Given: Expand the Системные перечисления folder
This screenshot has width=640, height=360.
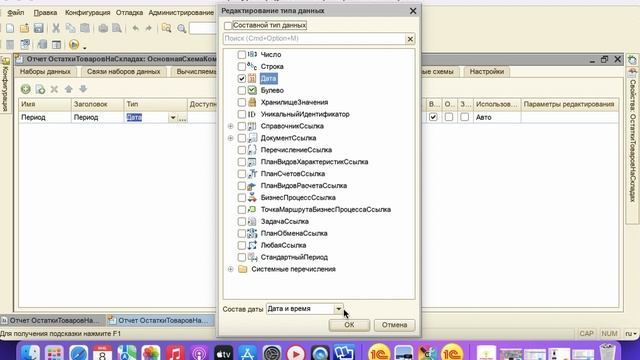Looking at the screenshot, I should point(231,269).
